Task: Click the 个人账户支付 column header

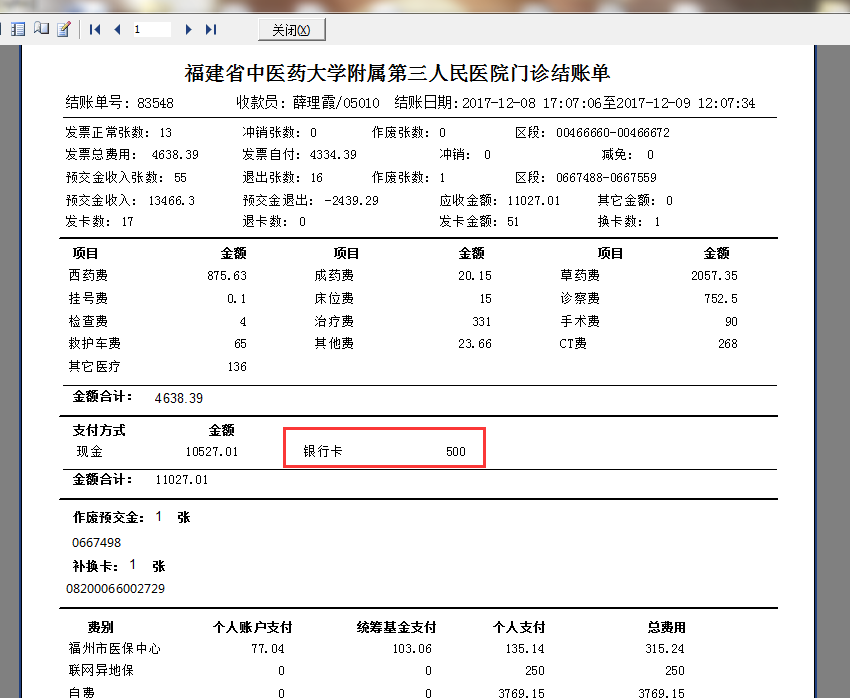Action: tap(252, 628)
